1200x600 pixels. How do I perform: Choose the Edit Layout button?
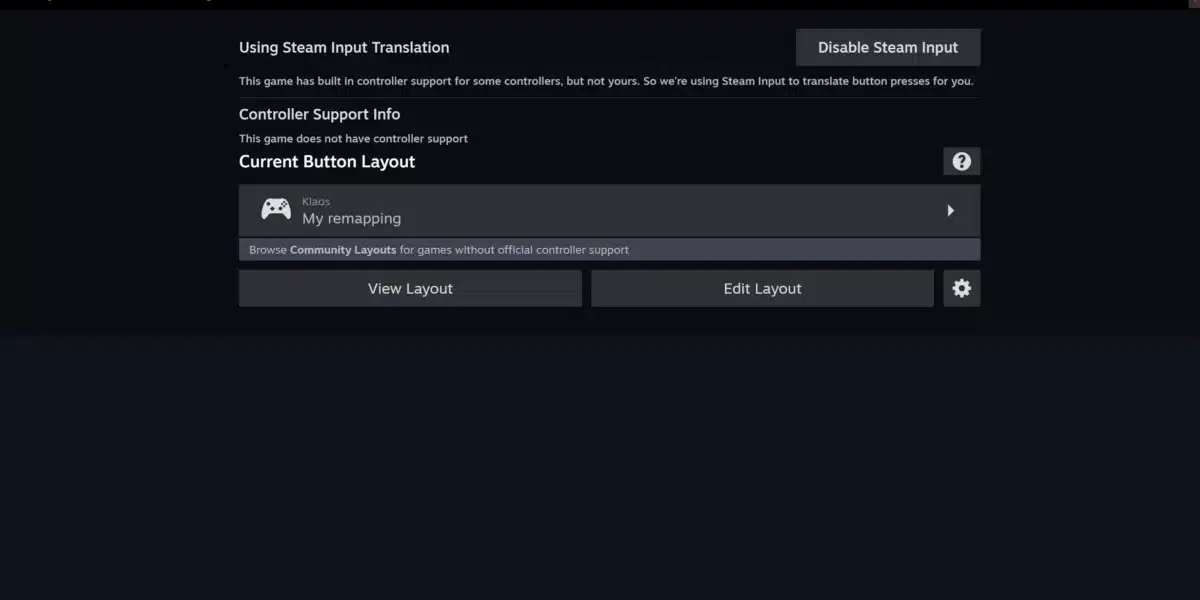(762, 288)
